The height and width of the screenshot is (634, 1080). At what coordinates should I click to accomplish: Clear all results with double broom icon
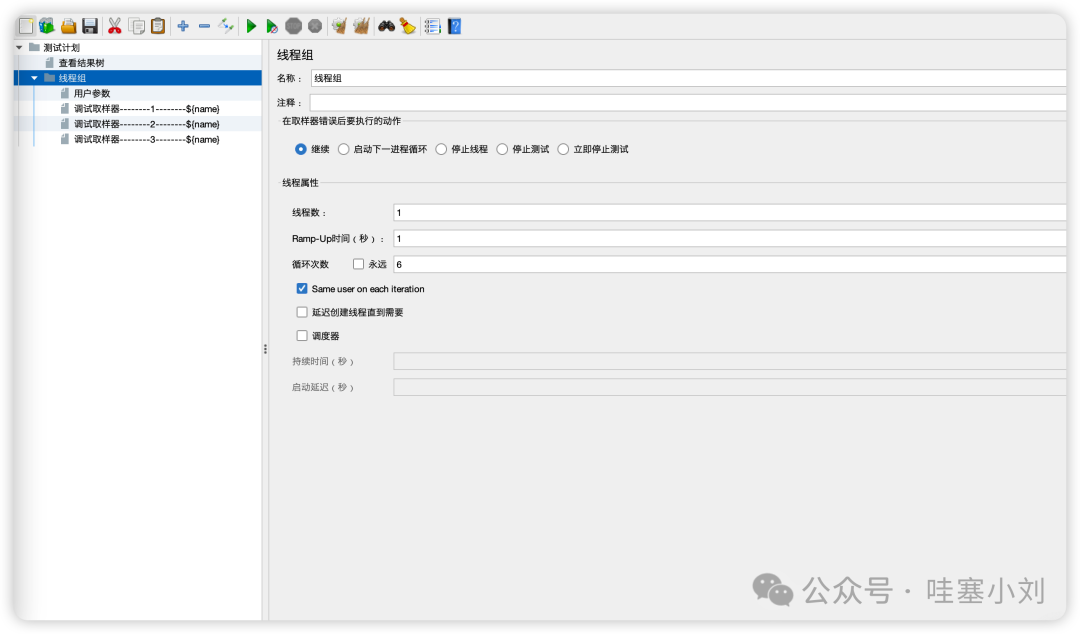coord(361,26)
